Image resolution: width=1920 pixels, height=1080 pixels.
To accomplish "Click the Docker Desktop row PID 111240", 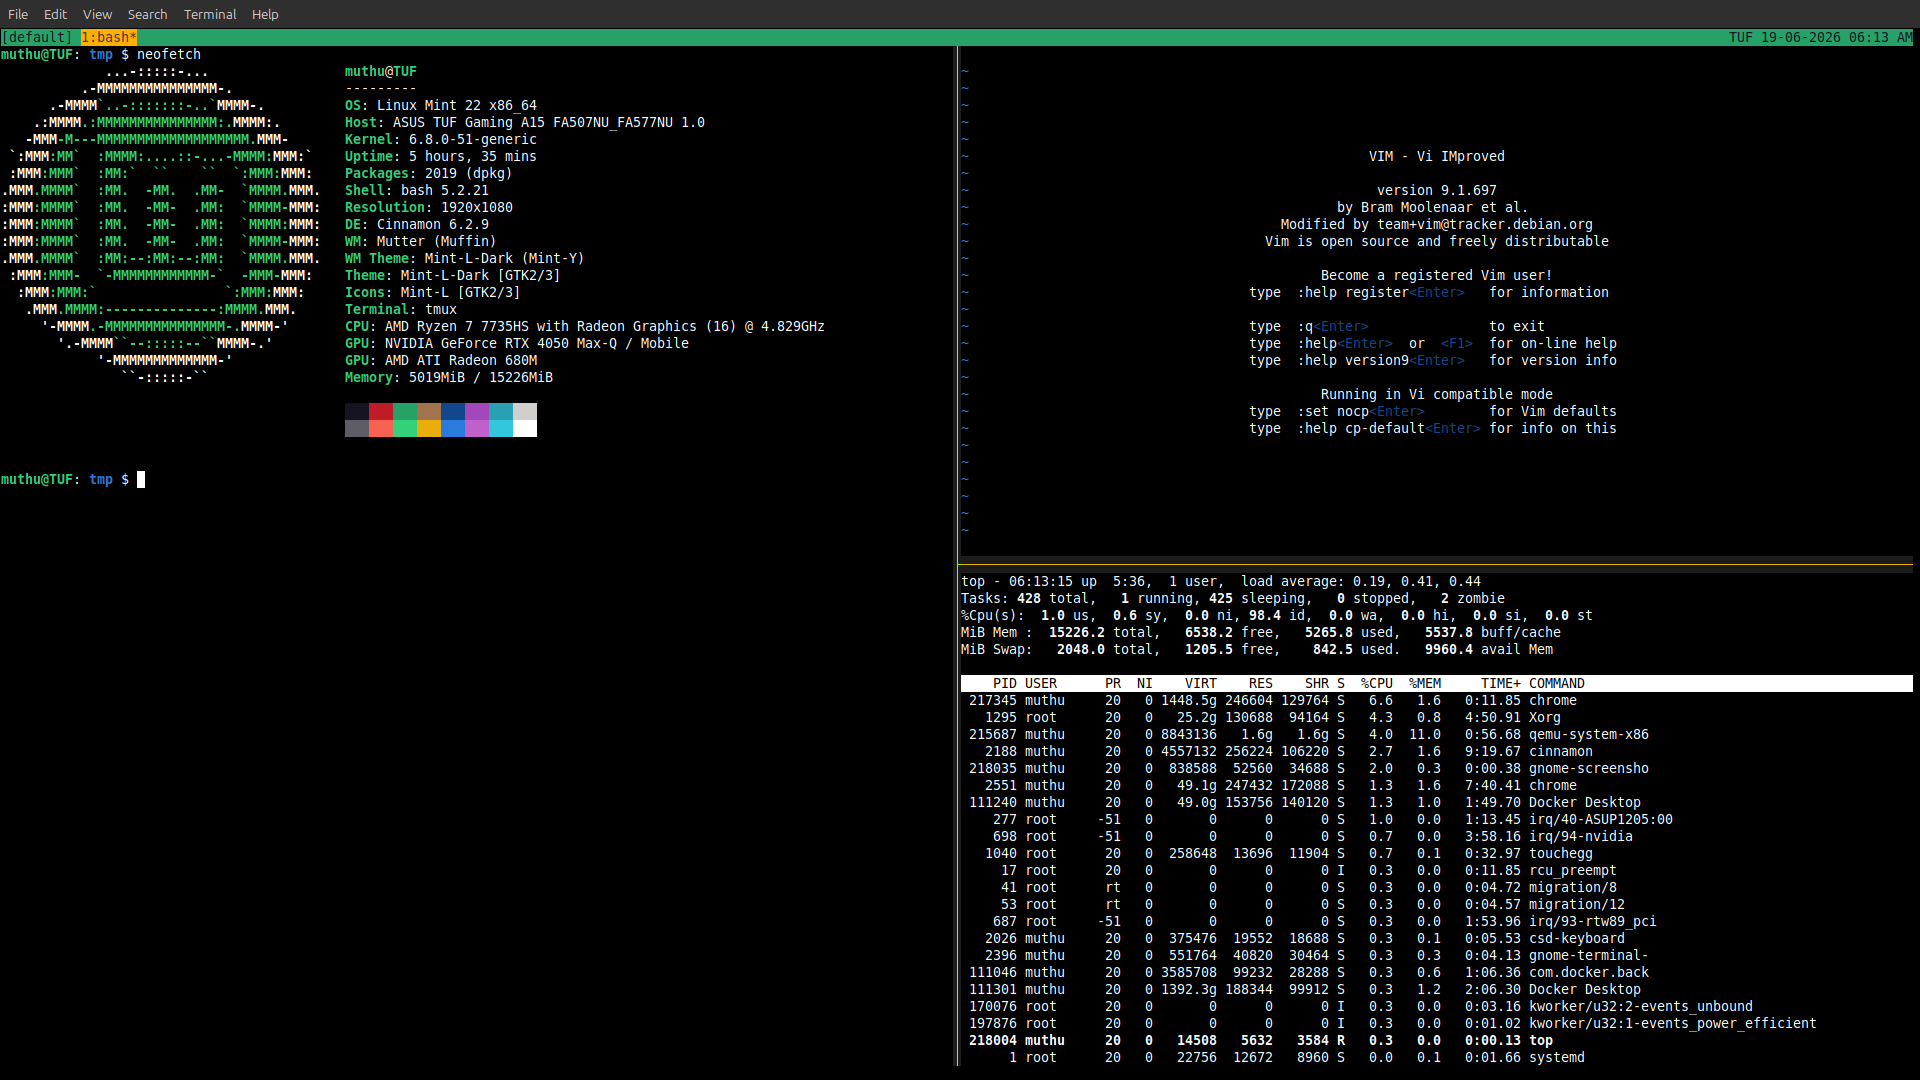I will 1436,802.
